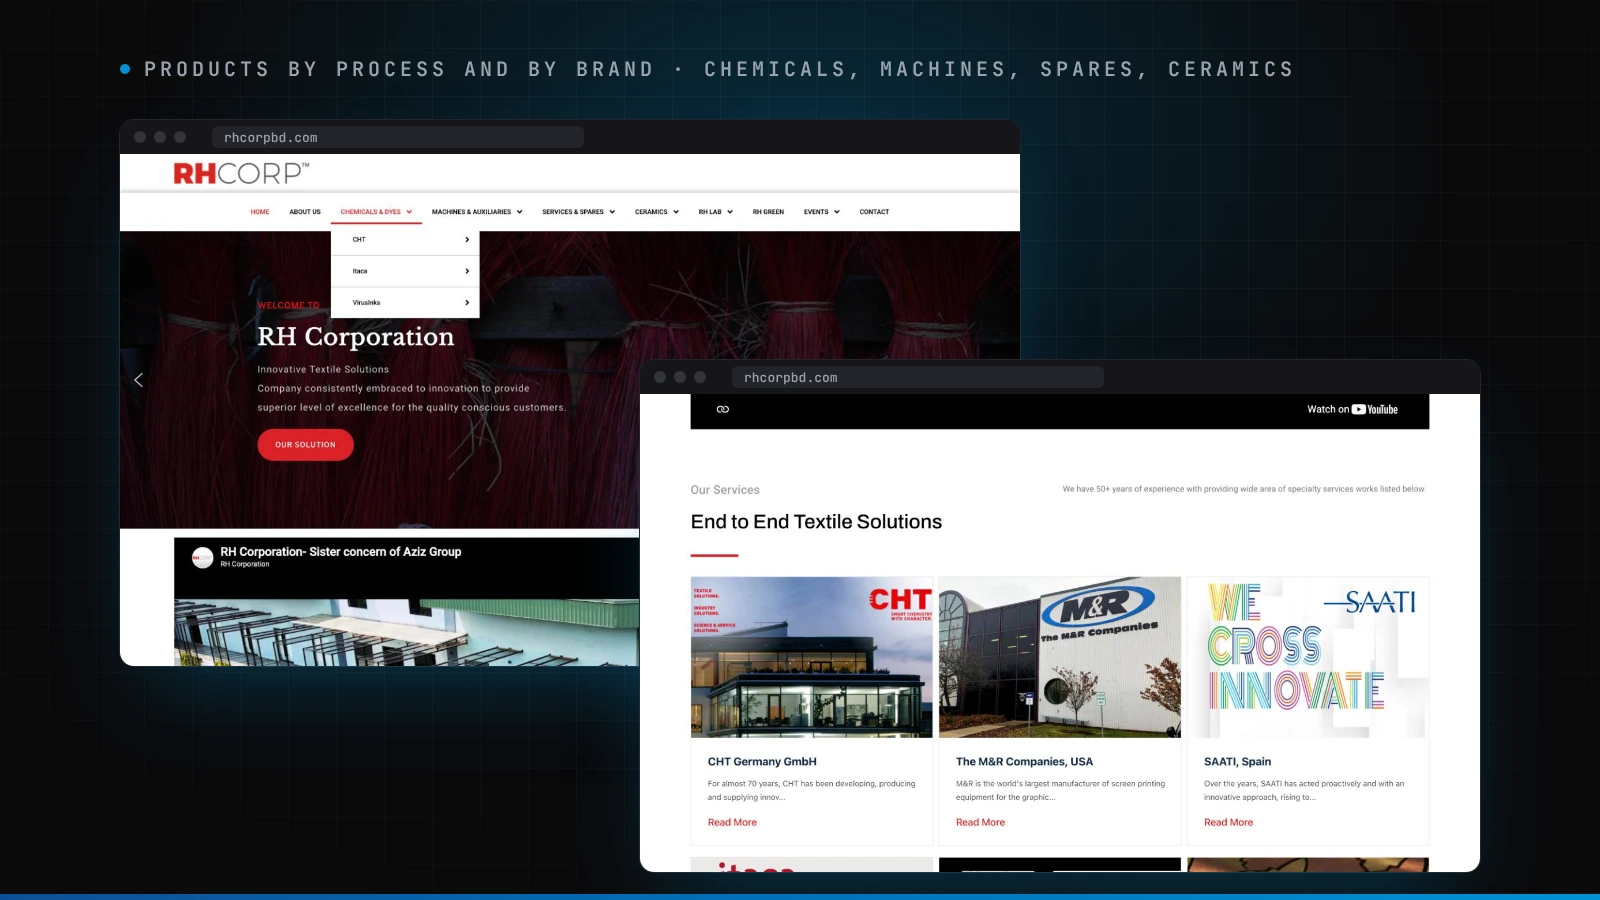Click Read More under The M&R Companies

click(980, 822)
